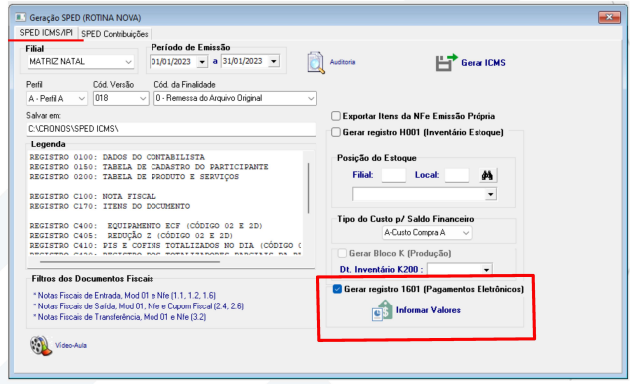Image resolution: width=642 pixels, height=384 pixels.
Task: Click the Auditoria magnifier document icon
Action: click(316, 62)
